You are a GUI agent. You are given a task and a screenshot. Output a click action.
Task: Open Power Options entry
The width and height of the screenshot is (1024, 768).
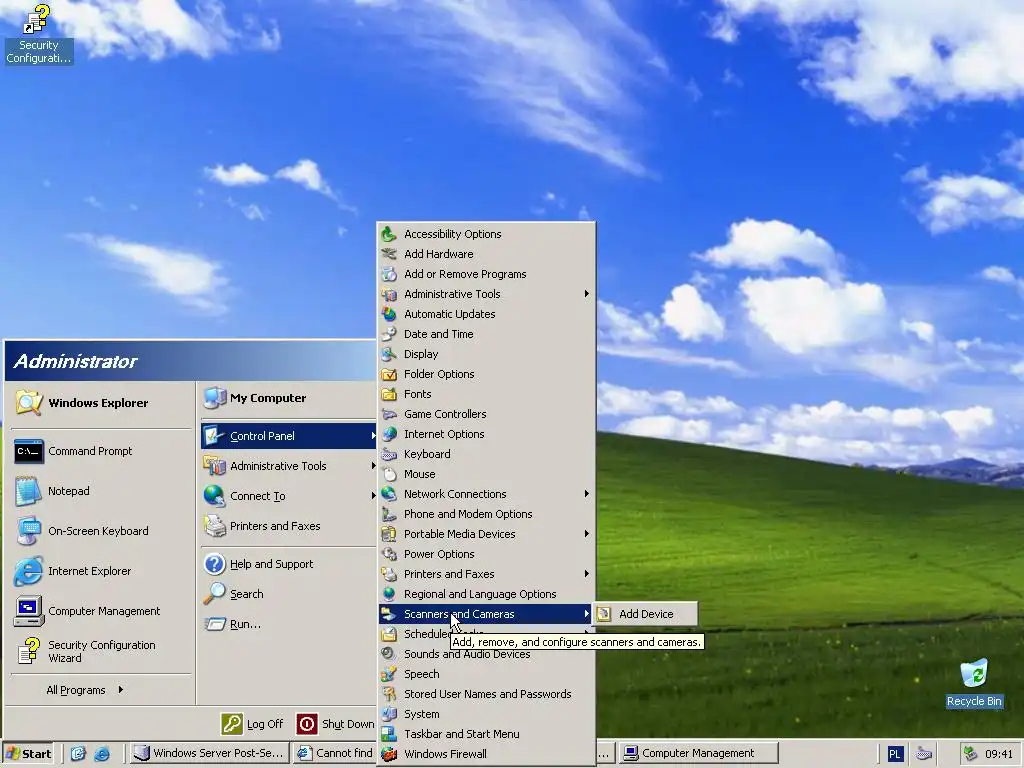pyautogui.click(x=487, y=554)
